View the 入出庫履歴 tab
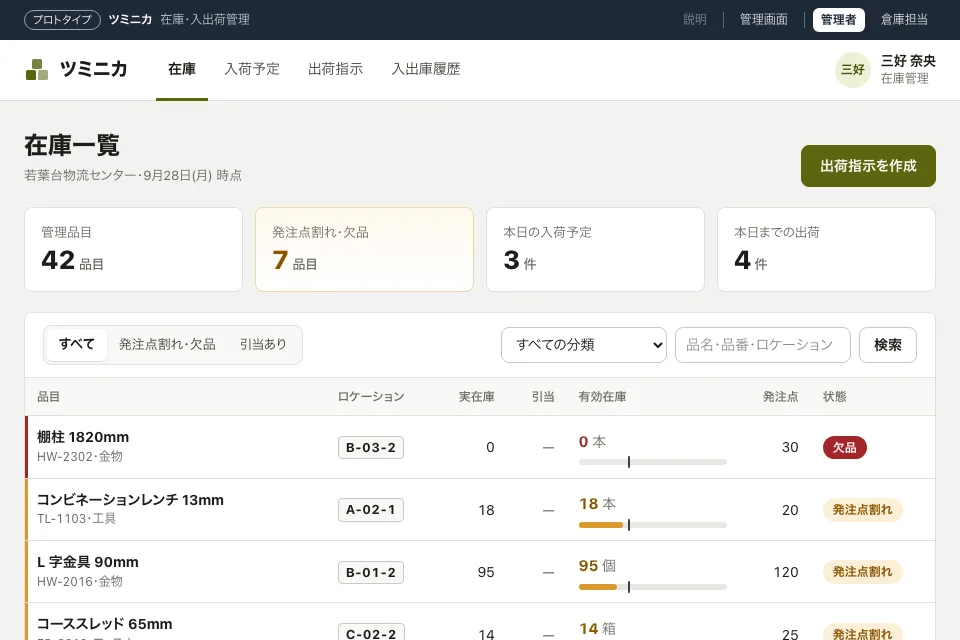This screenshot has height=640, width=960. 426,69
